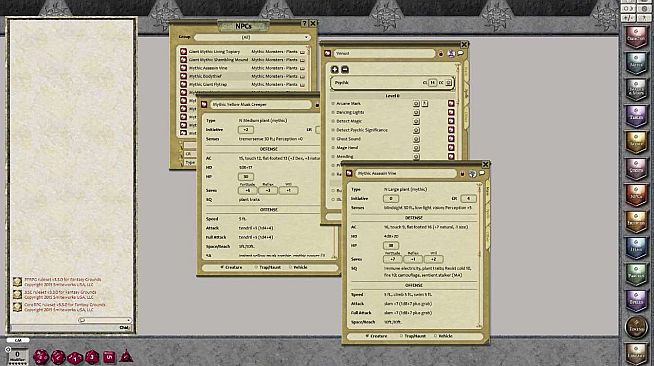Screen dimensions: 654x366
Task: Click the speech bubble icon in Vimad window
Action: (x=460, y=53)
